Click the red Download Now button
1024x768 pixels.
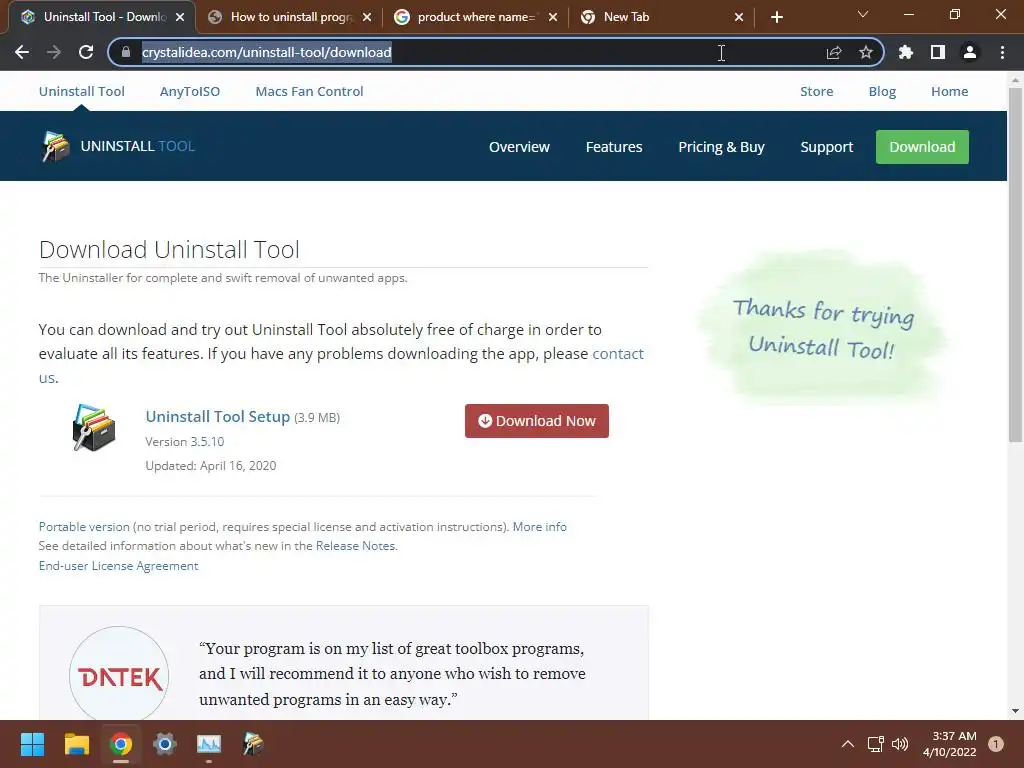click(x=537, y=421)
